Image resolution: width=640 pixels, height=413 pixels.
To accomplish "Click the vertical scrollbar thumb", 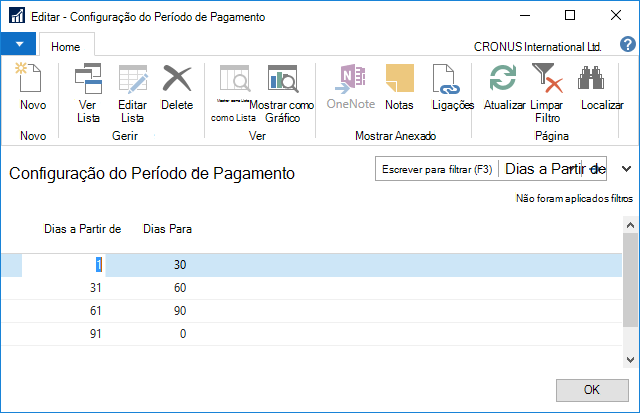I will click(x=630, y=280).
